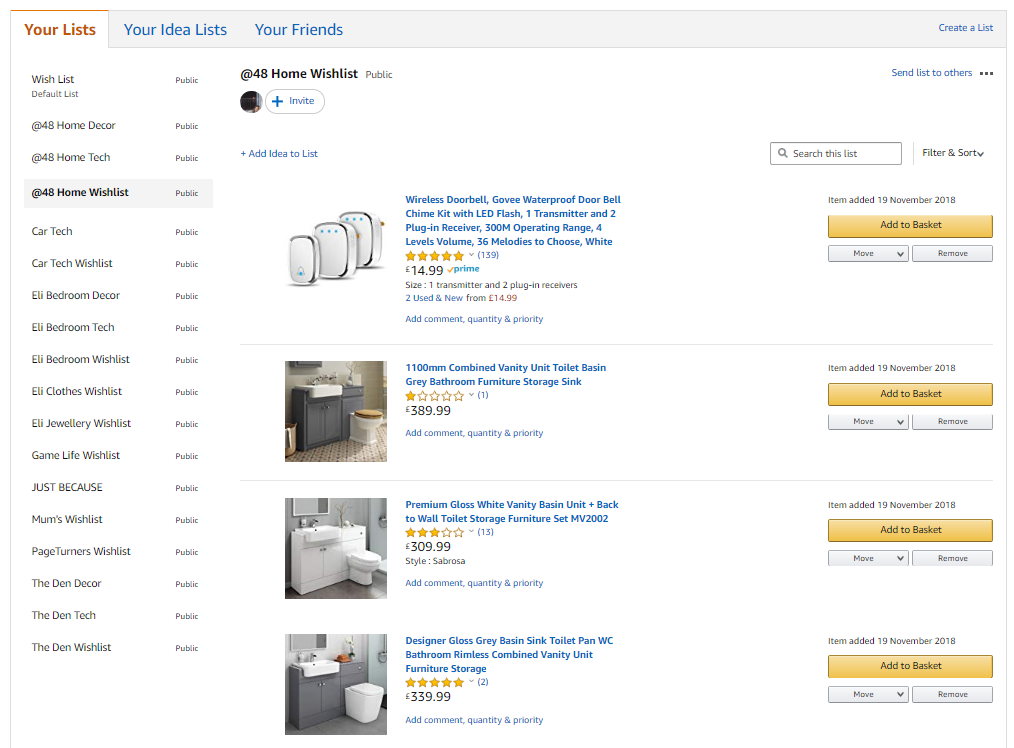Add the wireless doorbell to basket
The image size is (1014, 748).
coord(910,225)
